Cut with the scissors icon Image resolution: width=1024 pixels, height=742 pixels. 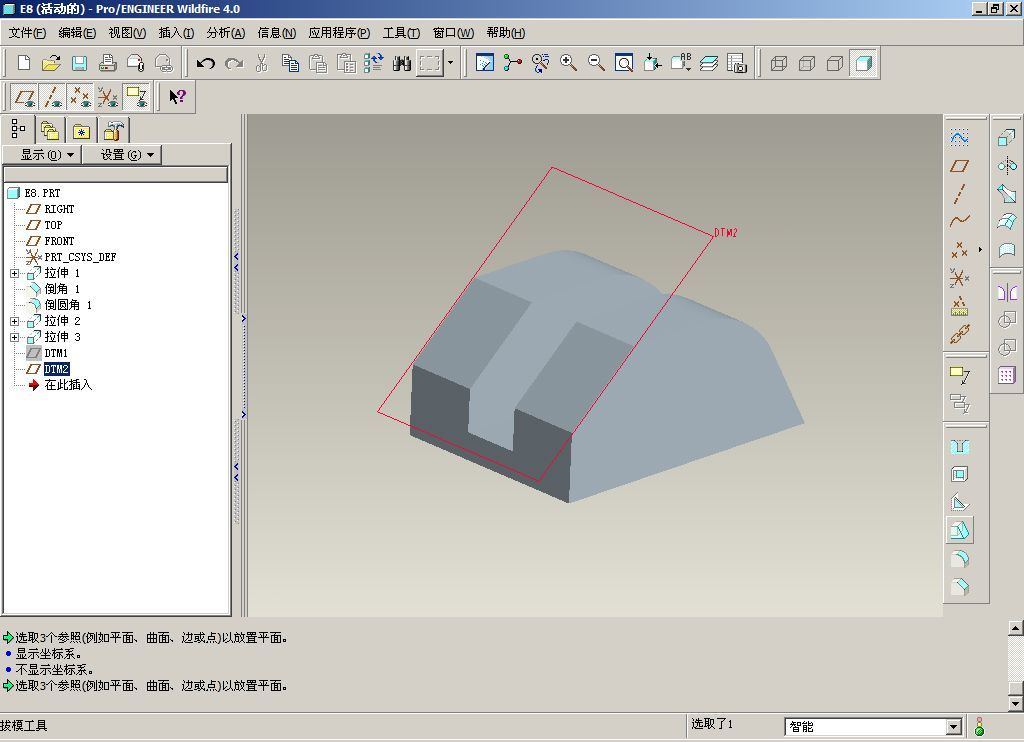pyautogui.click(x=262, y=63)
